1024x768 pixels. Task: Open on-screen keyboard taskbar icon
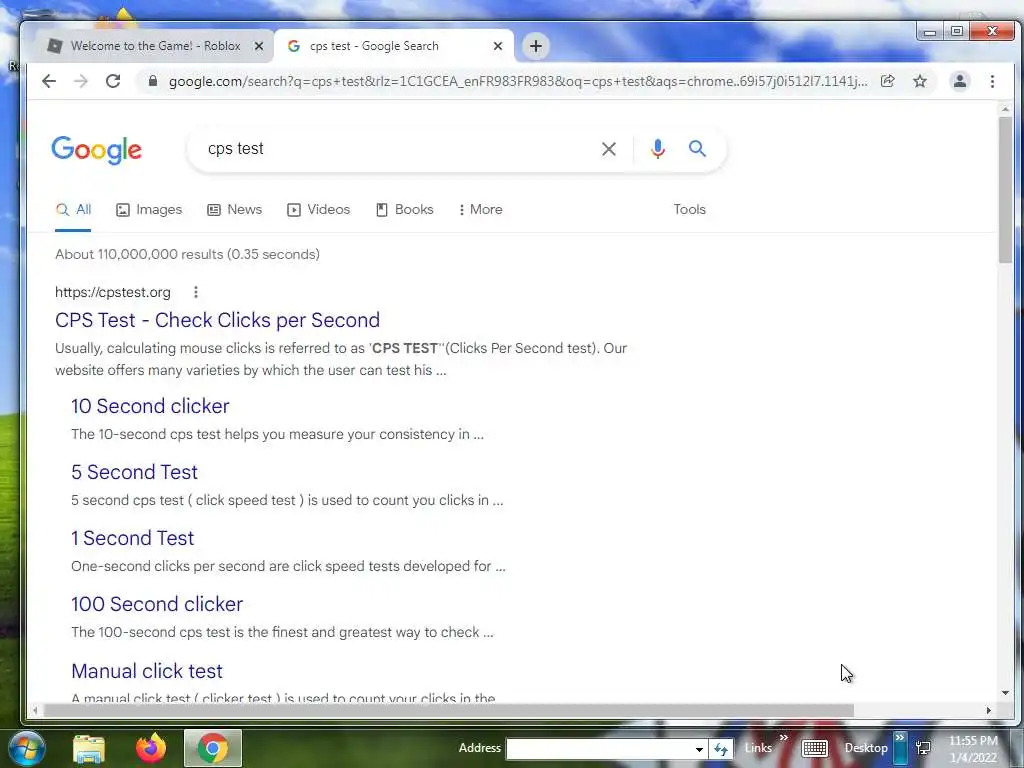pos(814,748)
